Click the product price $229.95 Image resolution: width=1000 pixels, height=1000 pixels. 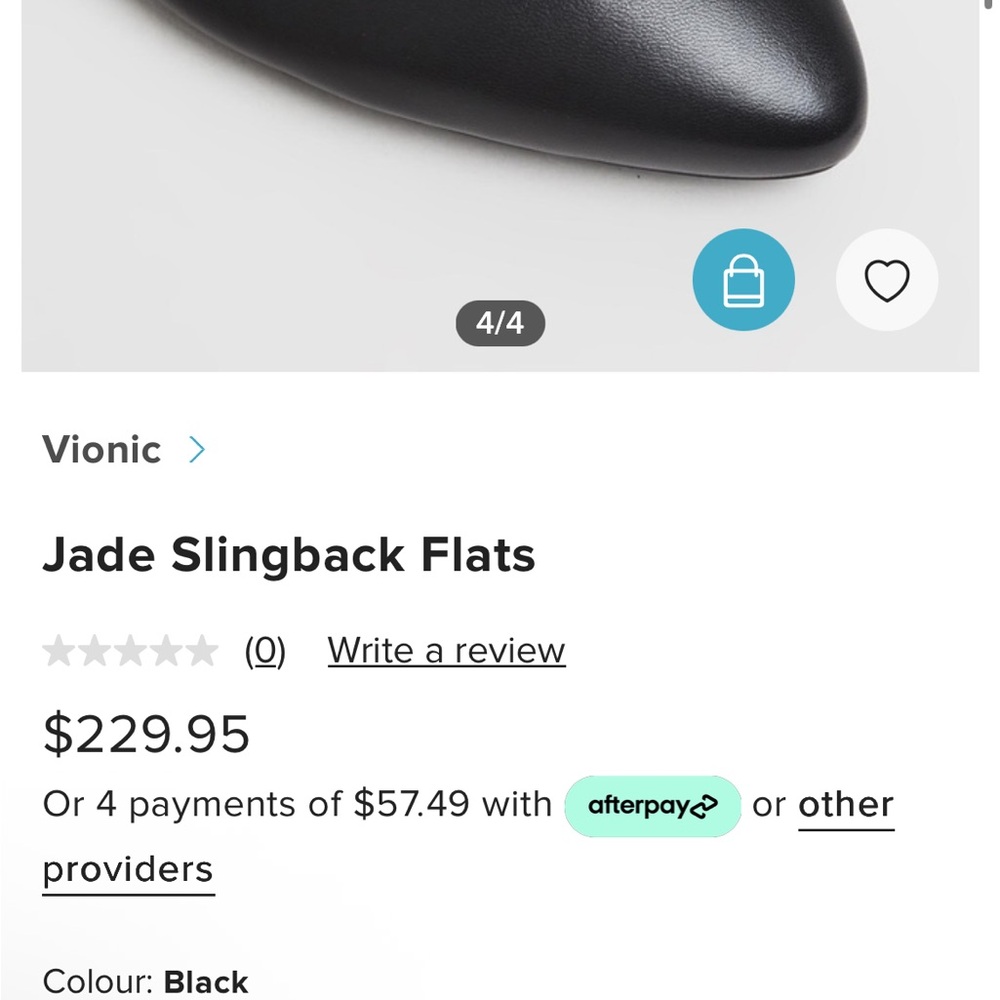(x=146, y=733)
